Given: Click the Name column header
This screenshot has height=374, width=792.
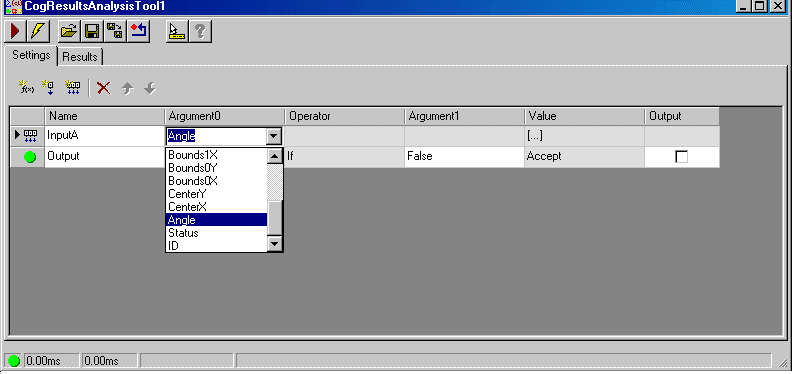Looking at the screenshot, I should click(105, 116).
